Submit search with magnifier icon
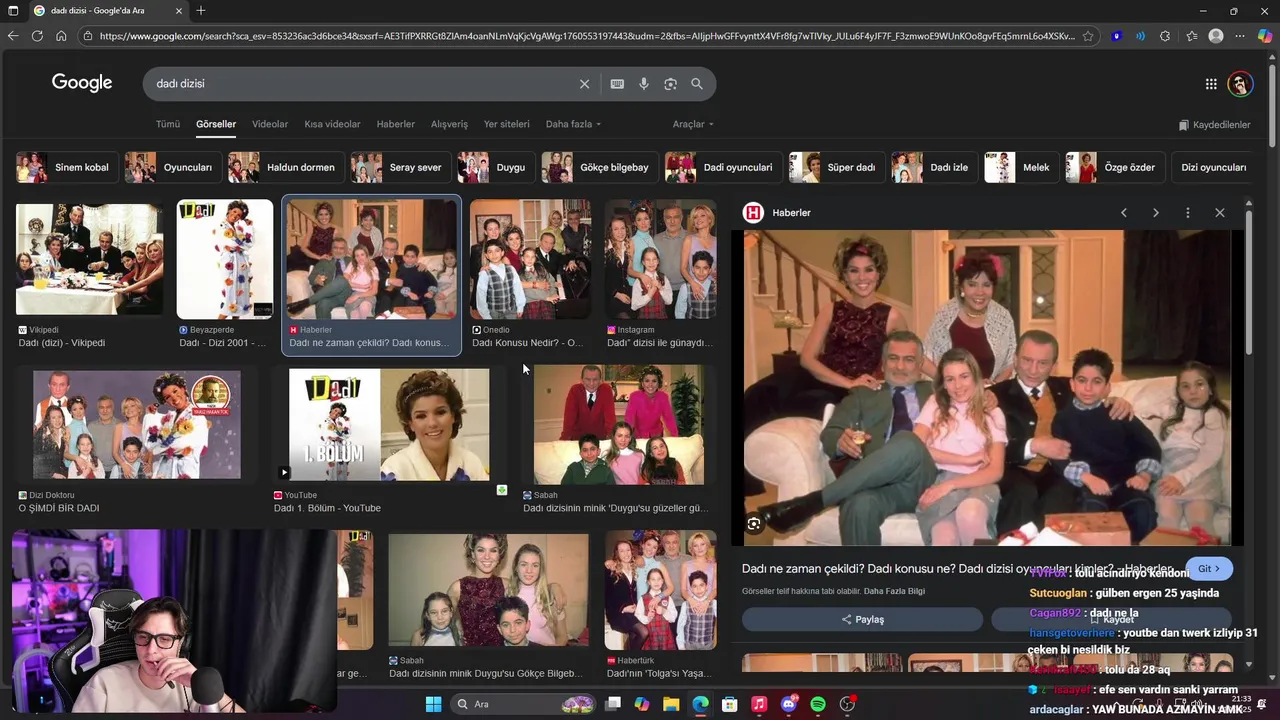1280x720 pixels. (697, 84)
